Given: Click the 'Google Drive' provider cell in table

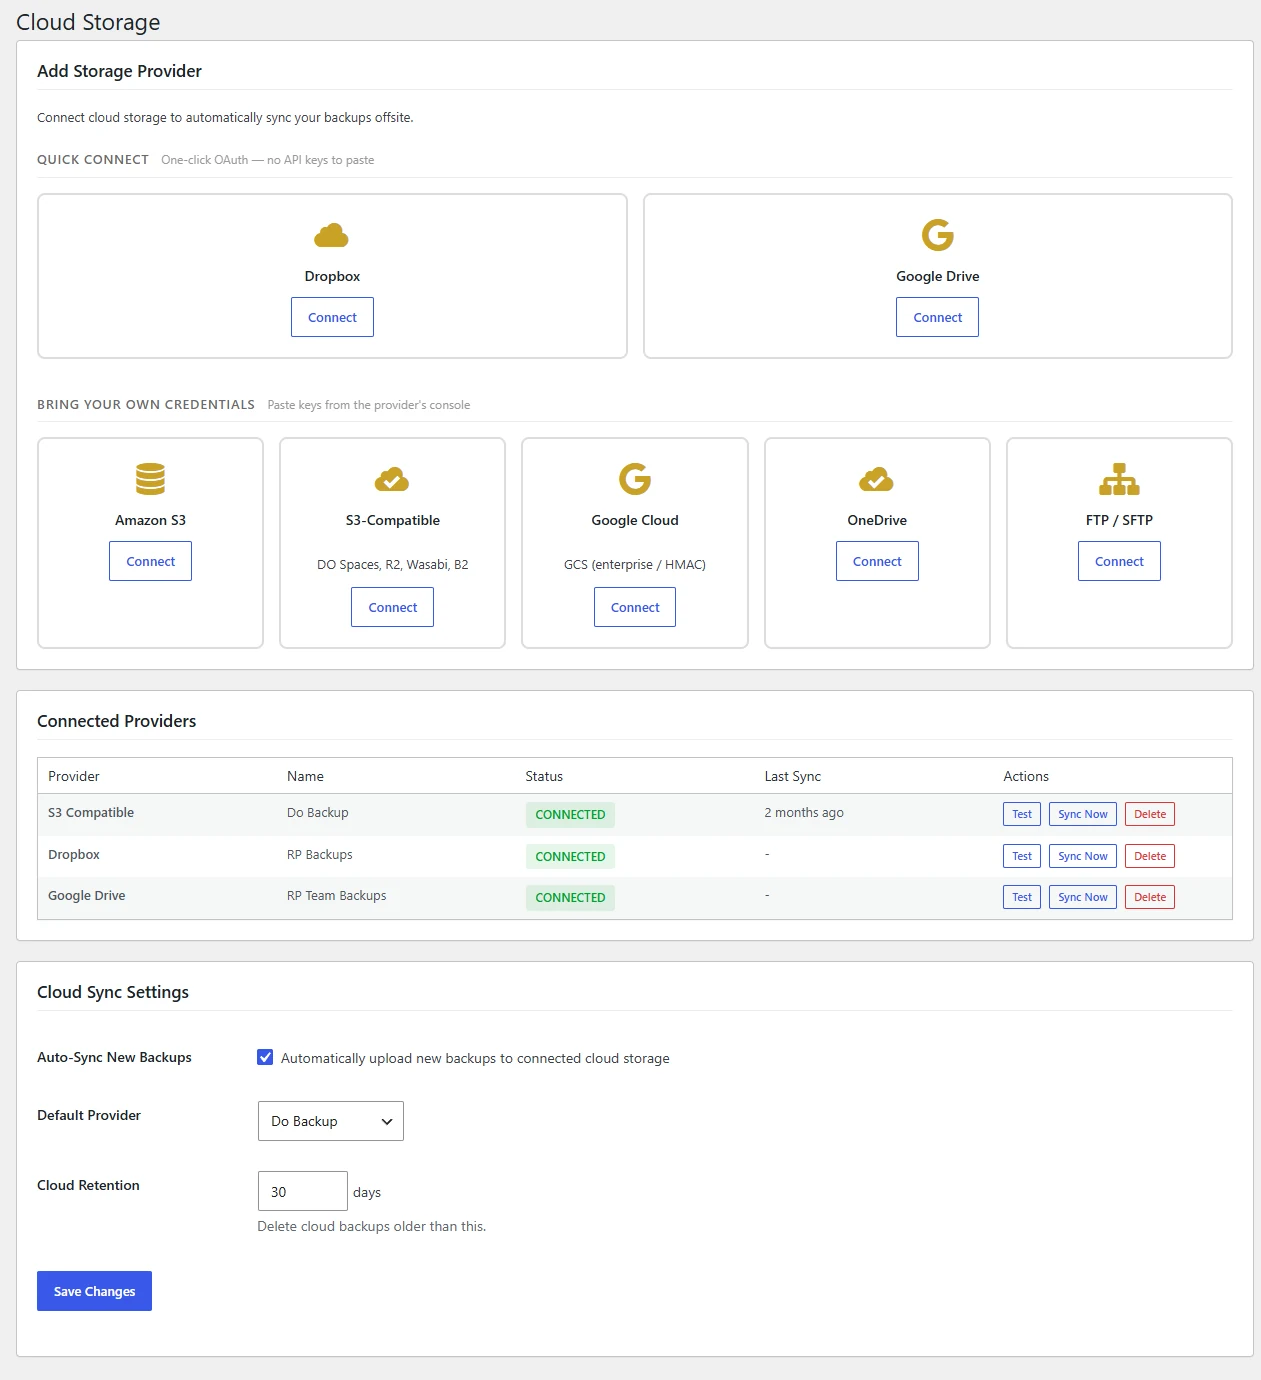Looking at the screenshot, I should (x=87, y=895).
